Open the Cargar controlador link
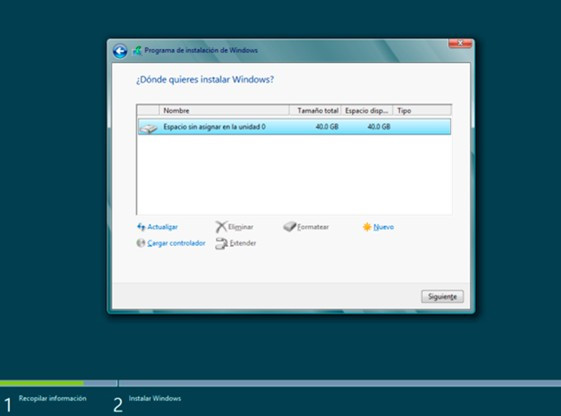The height and width of the screenshot is (416, 561). 176,243
